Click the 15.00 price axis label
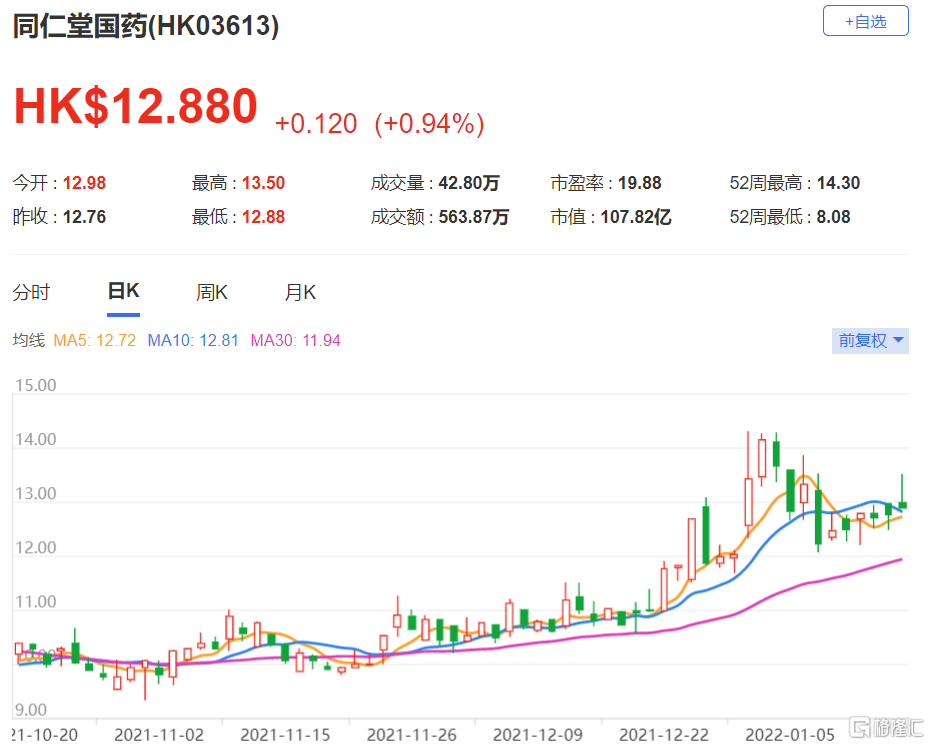Screen dimensions: 930x745 pos(36,385)
